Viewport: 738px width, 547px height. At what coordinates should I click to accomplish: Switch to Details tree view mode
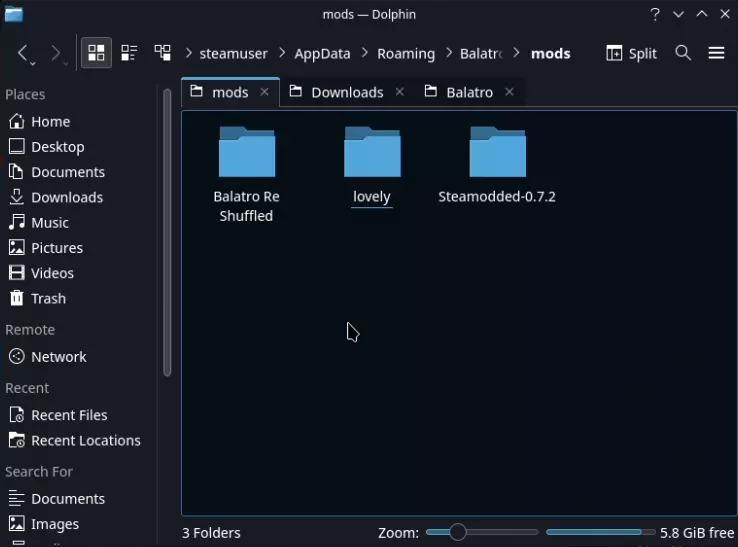[162, 53]
